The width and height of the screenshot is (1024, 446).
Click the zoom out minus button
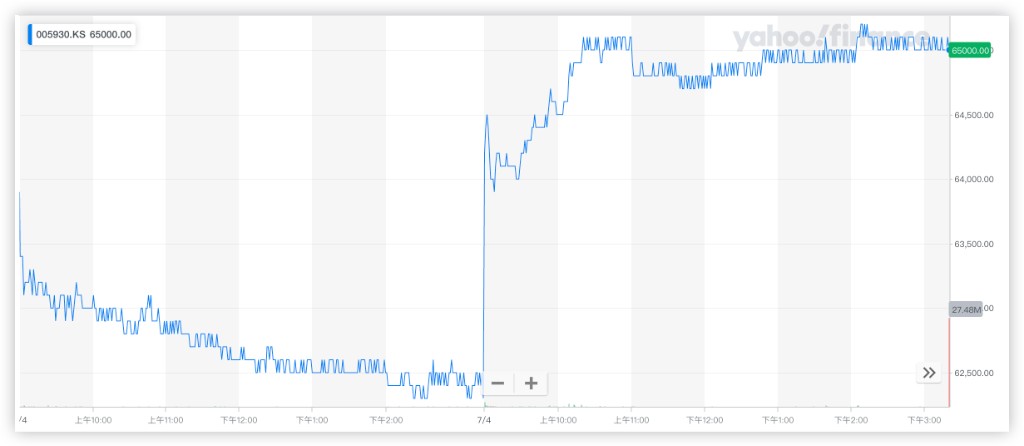click(498, 383)
